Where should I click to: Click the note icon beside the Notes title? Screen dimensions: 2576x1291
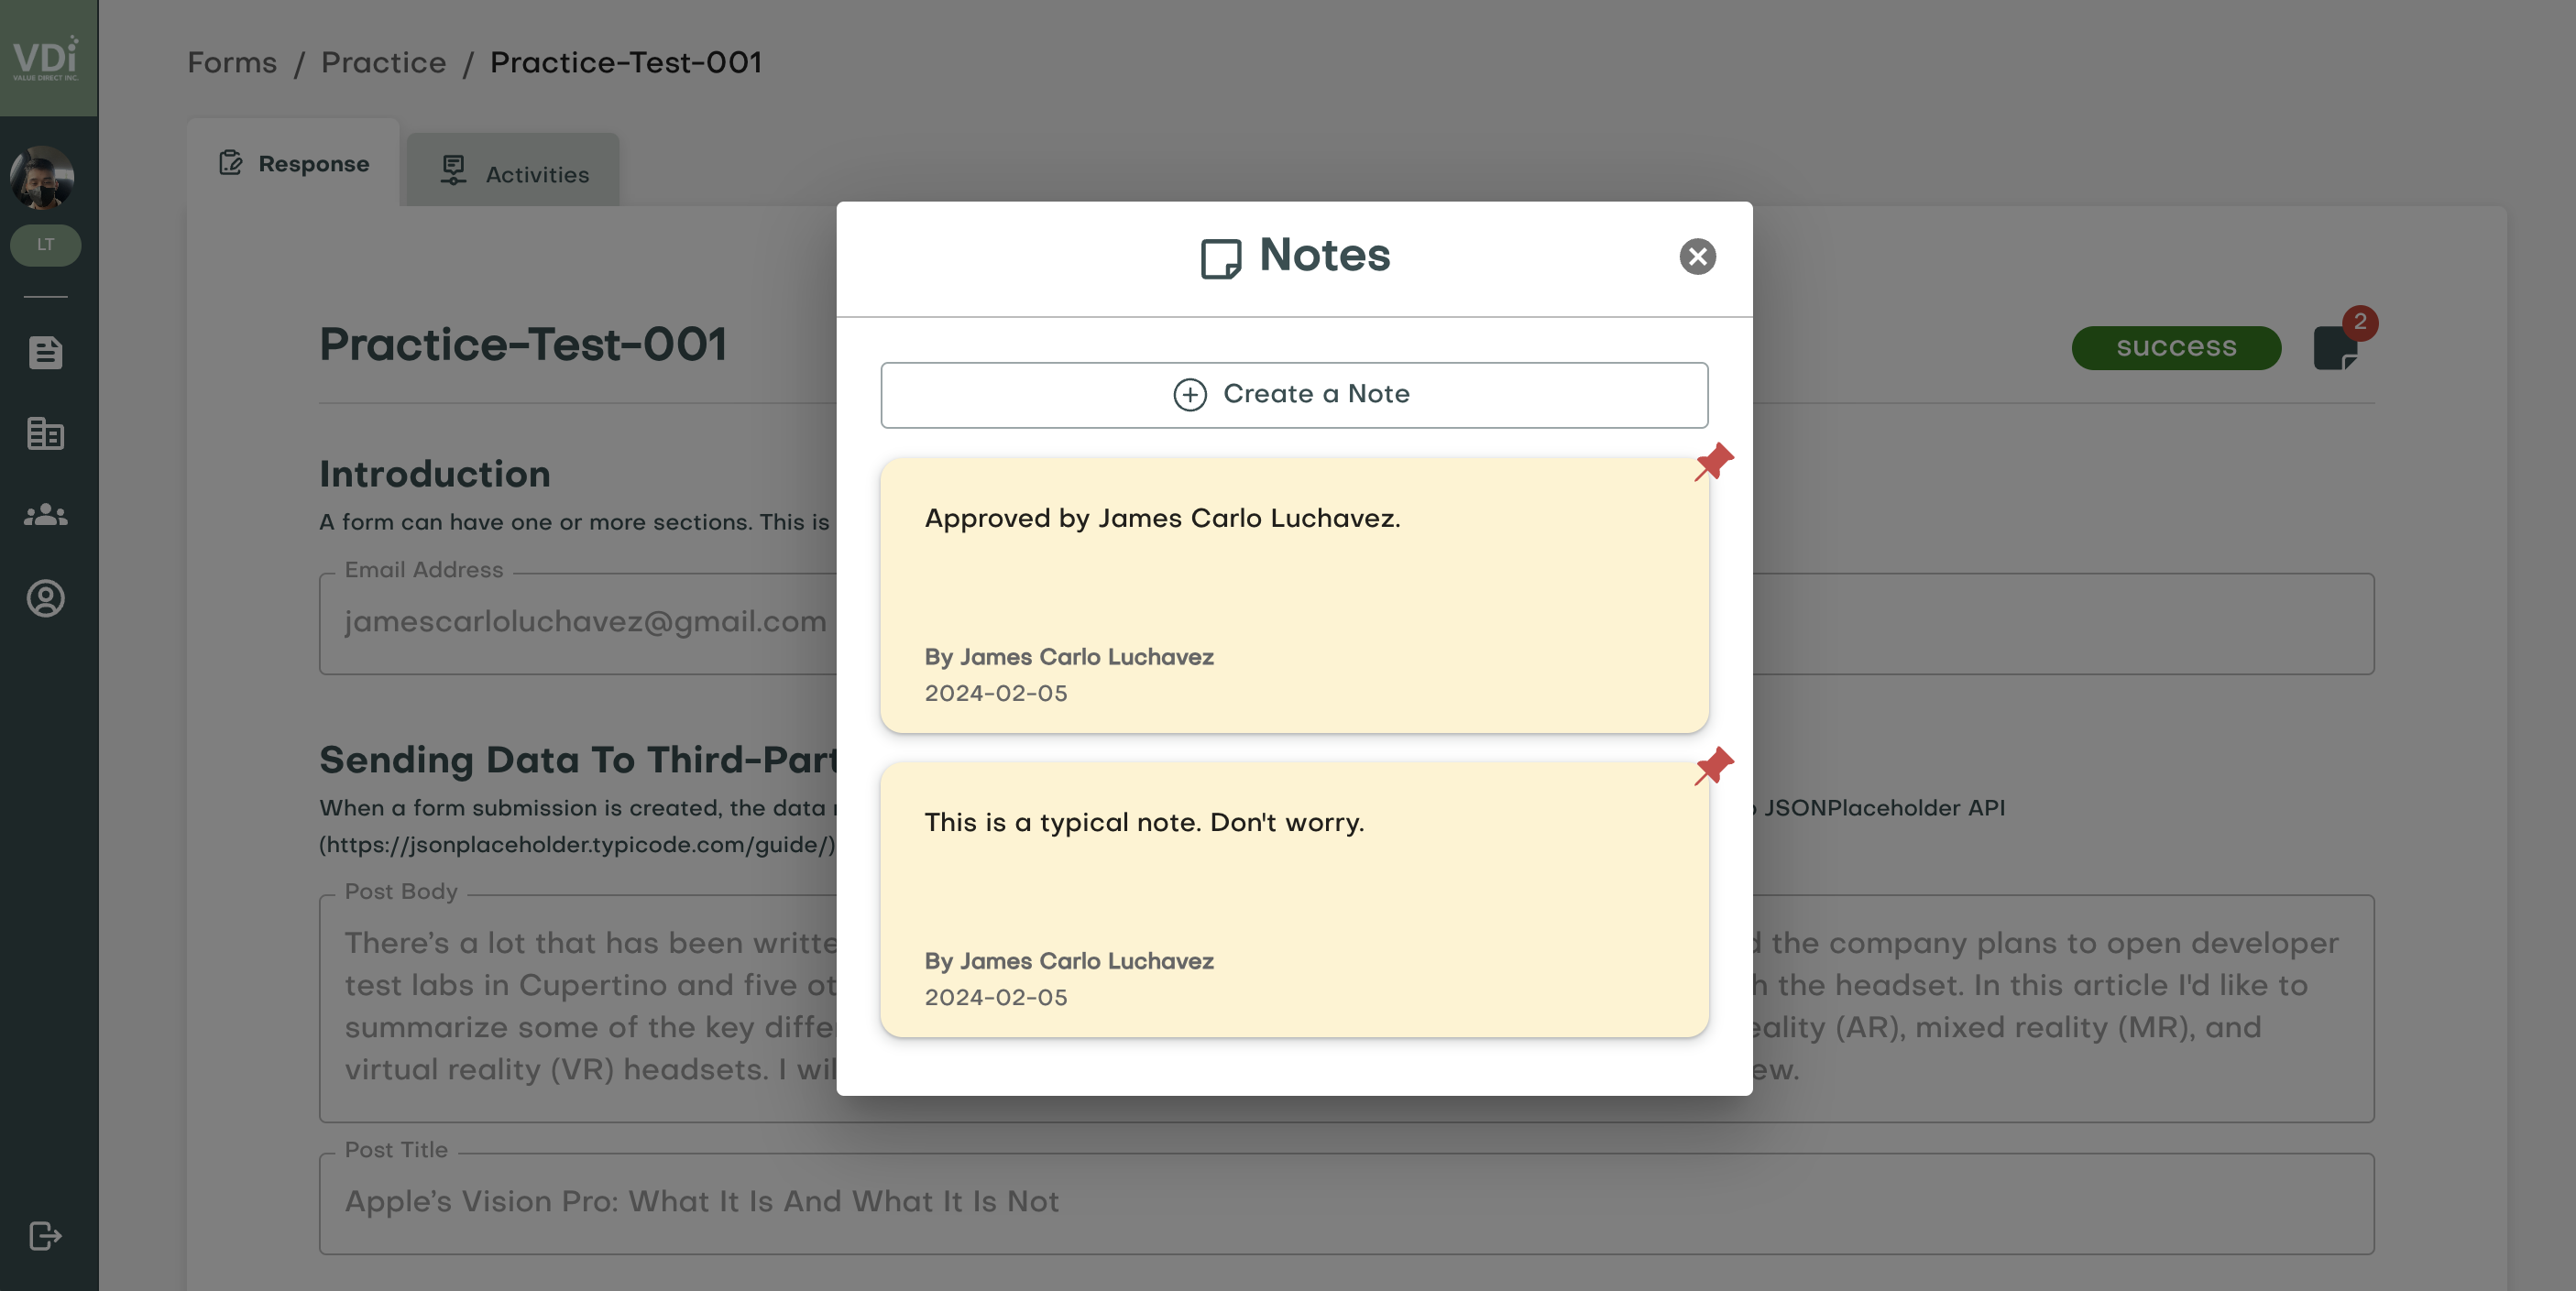[1222, 257]
